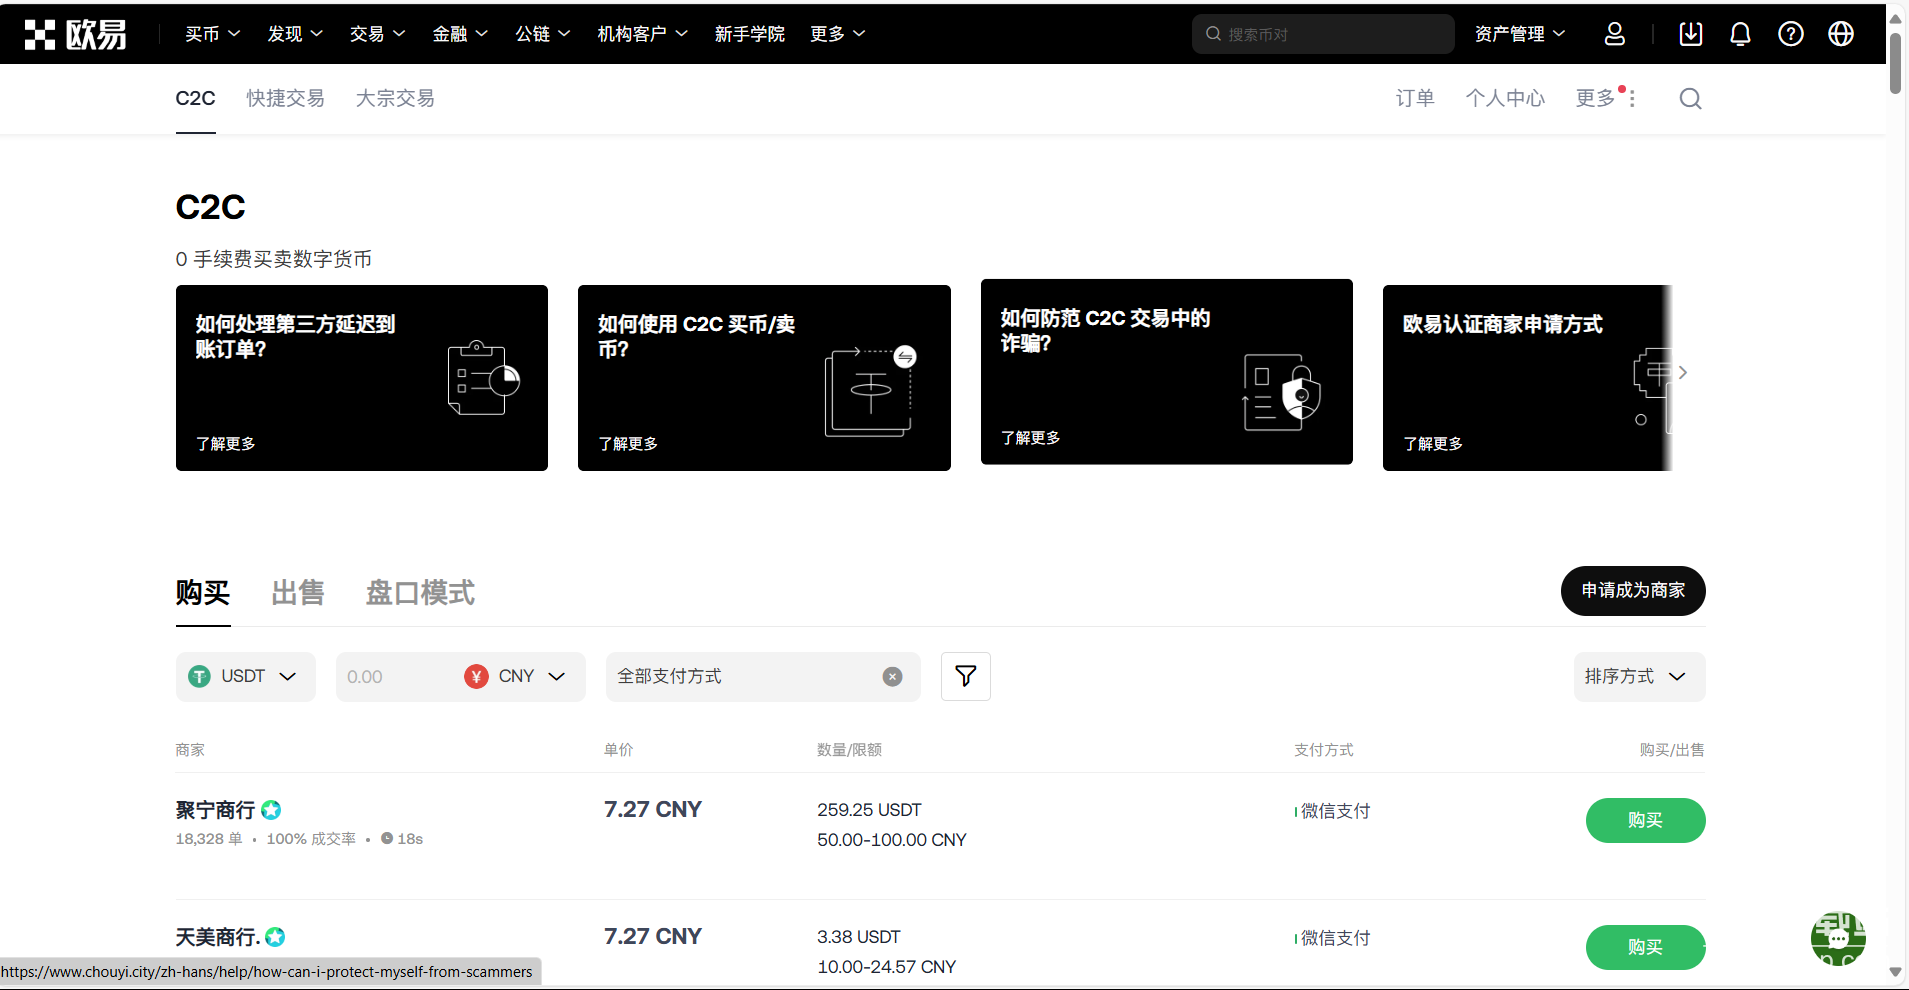This screenshot has height=990, width=1909.
Task: Open the green chat support bubble
Action: [1838, 938]
